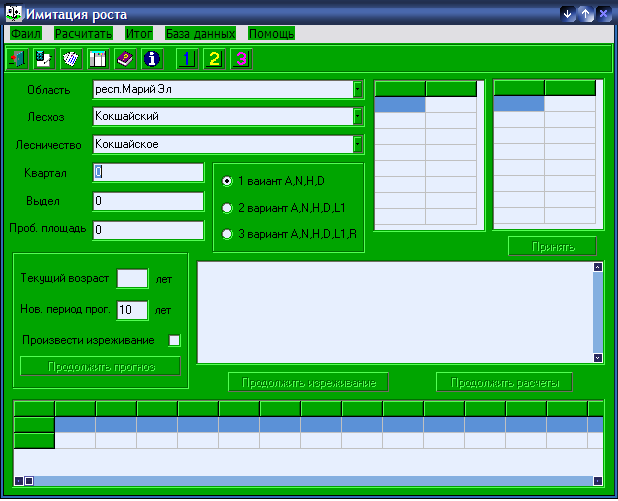This screenshot has height=501, width=618.
Task: Click the application icon in title bar
Action: pyautogui.click(x=14, y=14)
